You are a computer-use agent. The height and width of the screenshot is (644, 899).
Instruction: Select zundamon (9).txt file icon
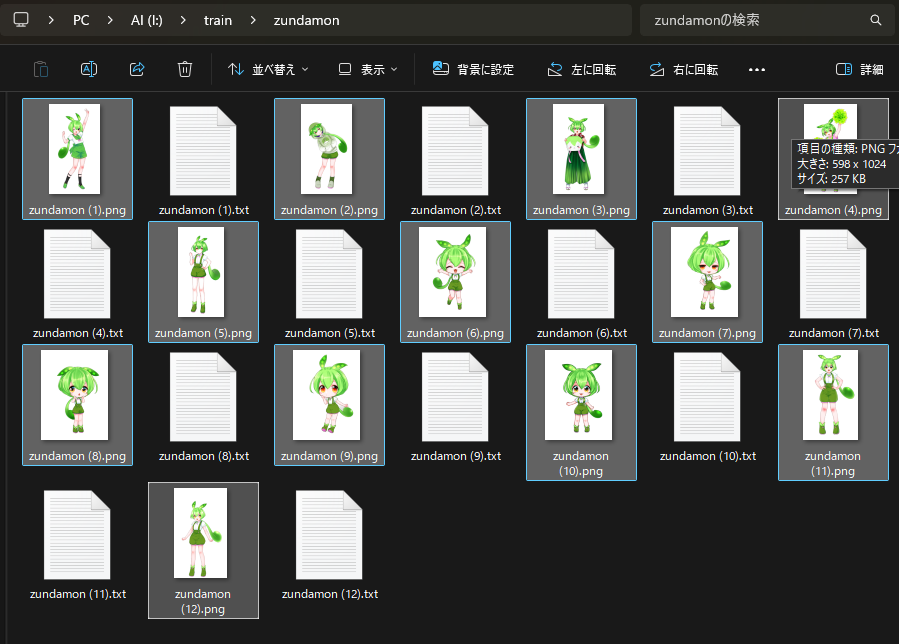[x=455, y=397]
